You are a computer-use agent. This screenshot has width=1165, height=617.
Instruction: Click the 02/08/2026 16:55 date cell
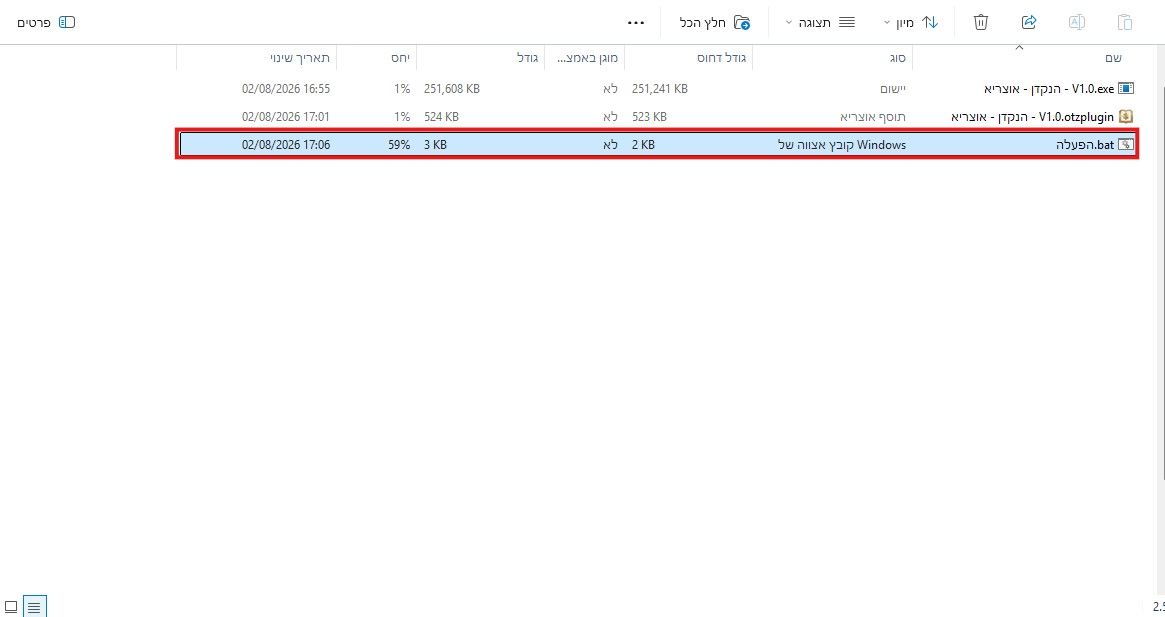[286, 88]
